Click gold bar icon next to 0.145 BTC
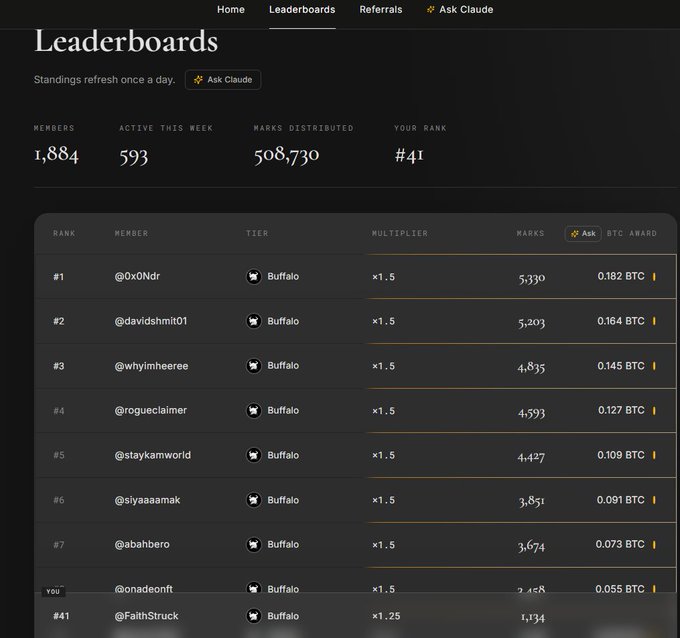 pos(654,366)
